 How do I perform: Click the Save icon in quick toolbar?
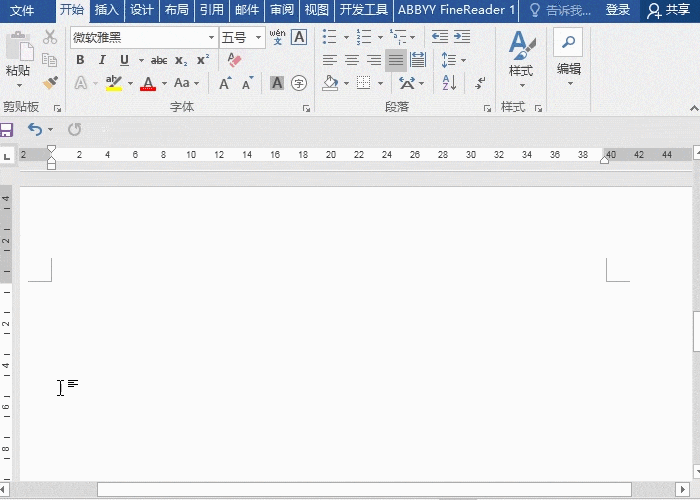tap(6, 130)
